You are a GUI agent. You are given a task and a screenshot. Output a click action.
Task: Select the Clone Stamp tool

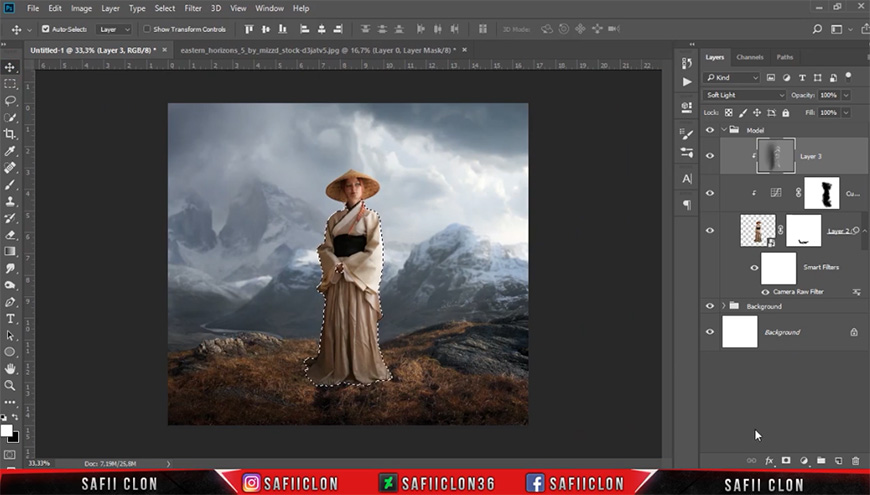(x=10, y=201)
